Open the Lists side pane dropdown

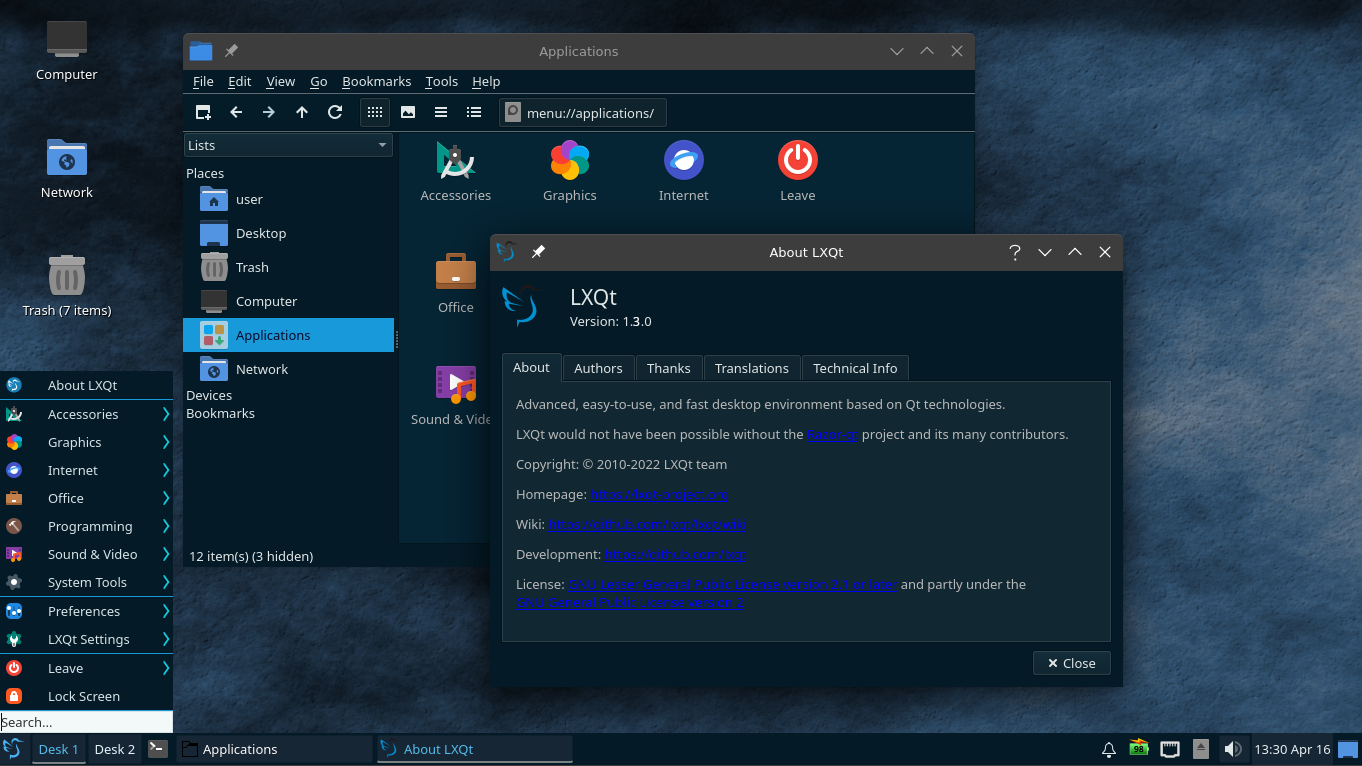click(x=288, y=145)
